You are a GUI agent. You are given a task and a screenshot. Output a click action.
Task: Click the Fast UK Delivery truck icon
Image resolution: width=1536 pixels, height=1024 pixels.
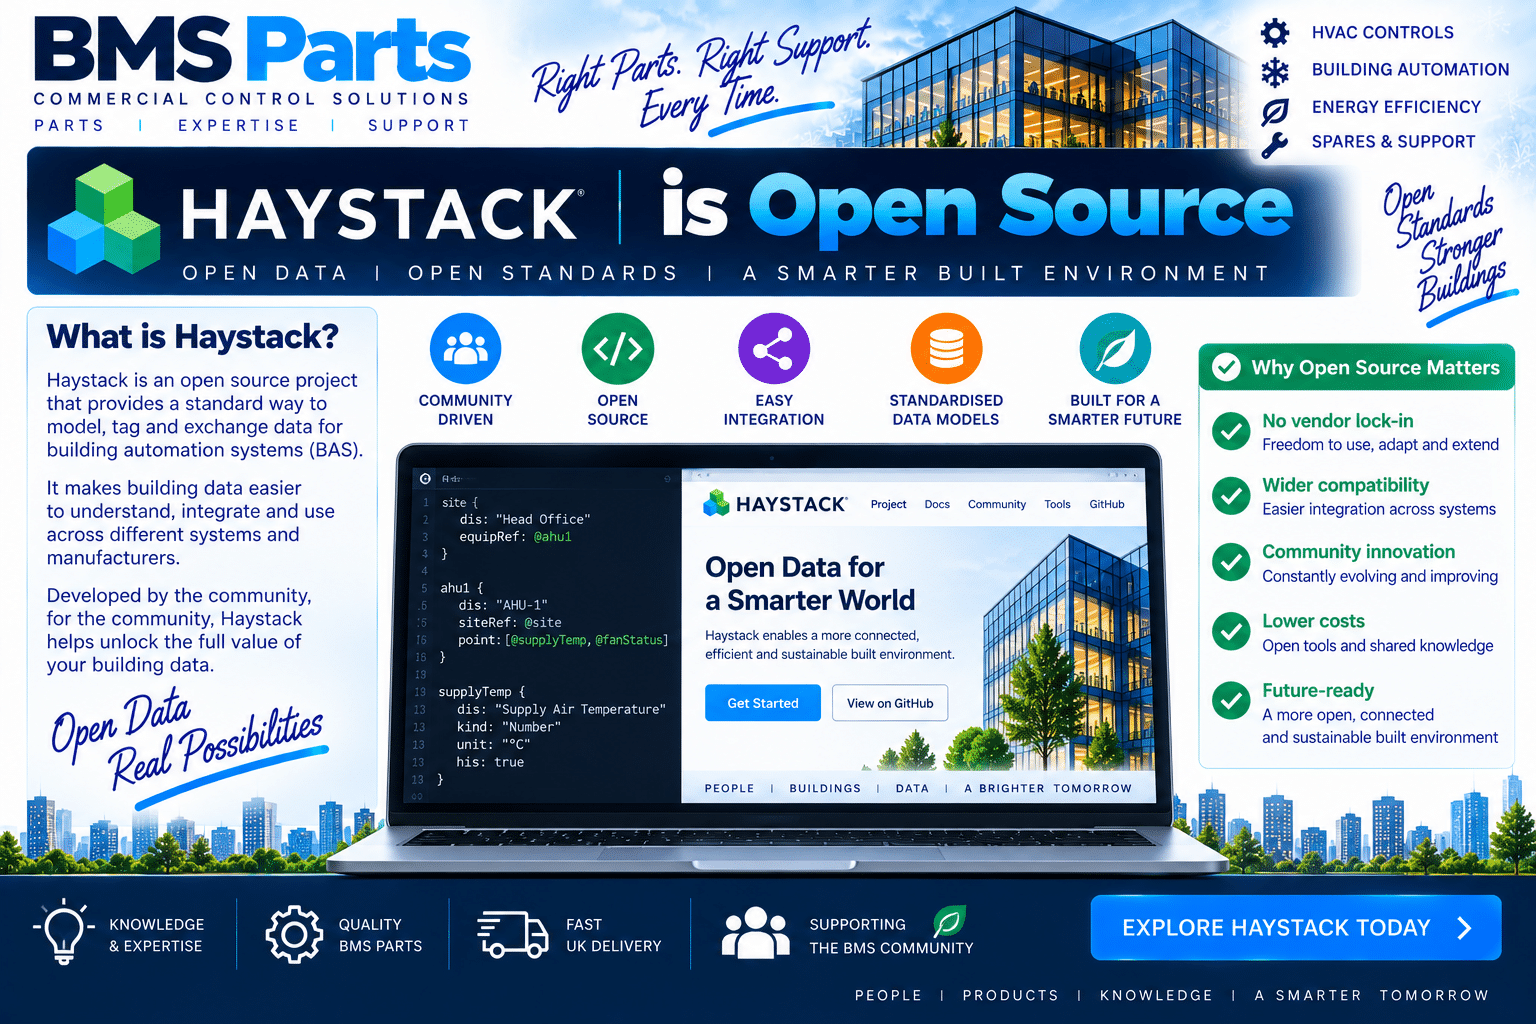click(x=513, y=935)
